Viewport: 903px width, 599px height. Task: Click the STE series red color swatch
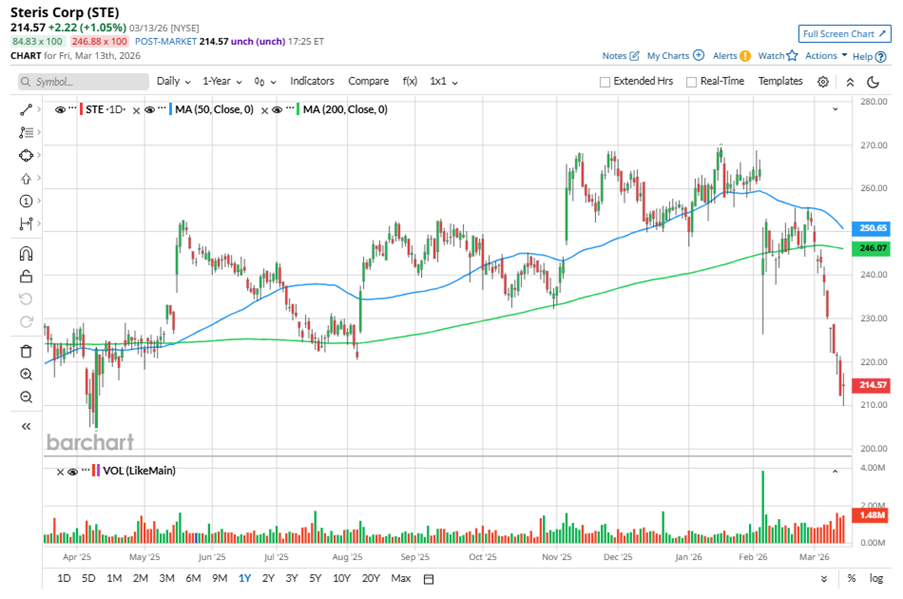(81, 109)
